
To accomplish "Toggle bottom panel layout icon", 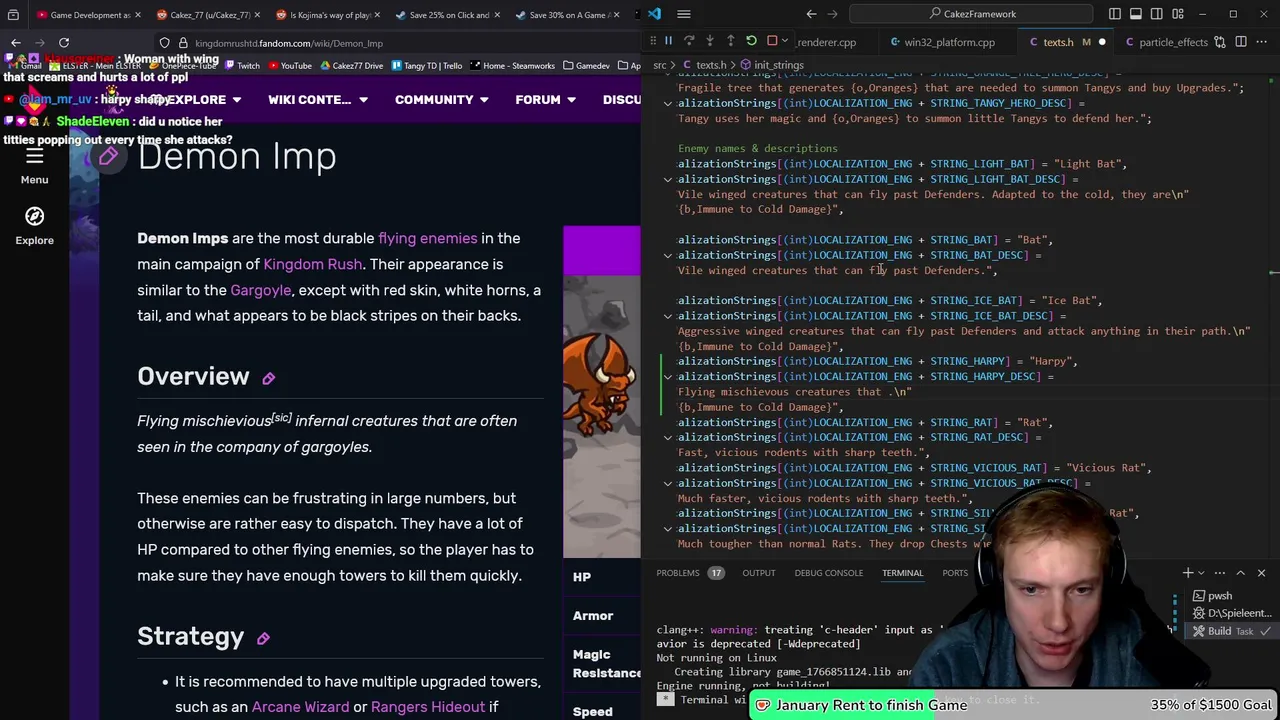I will [x=1136, y=14].
